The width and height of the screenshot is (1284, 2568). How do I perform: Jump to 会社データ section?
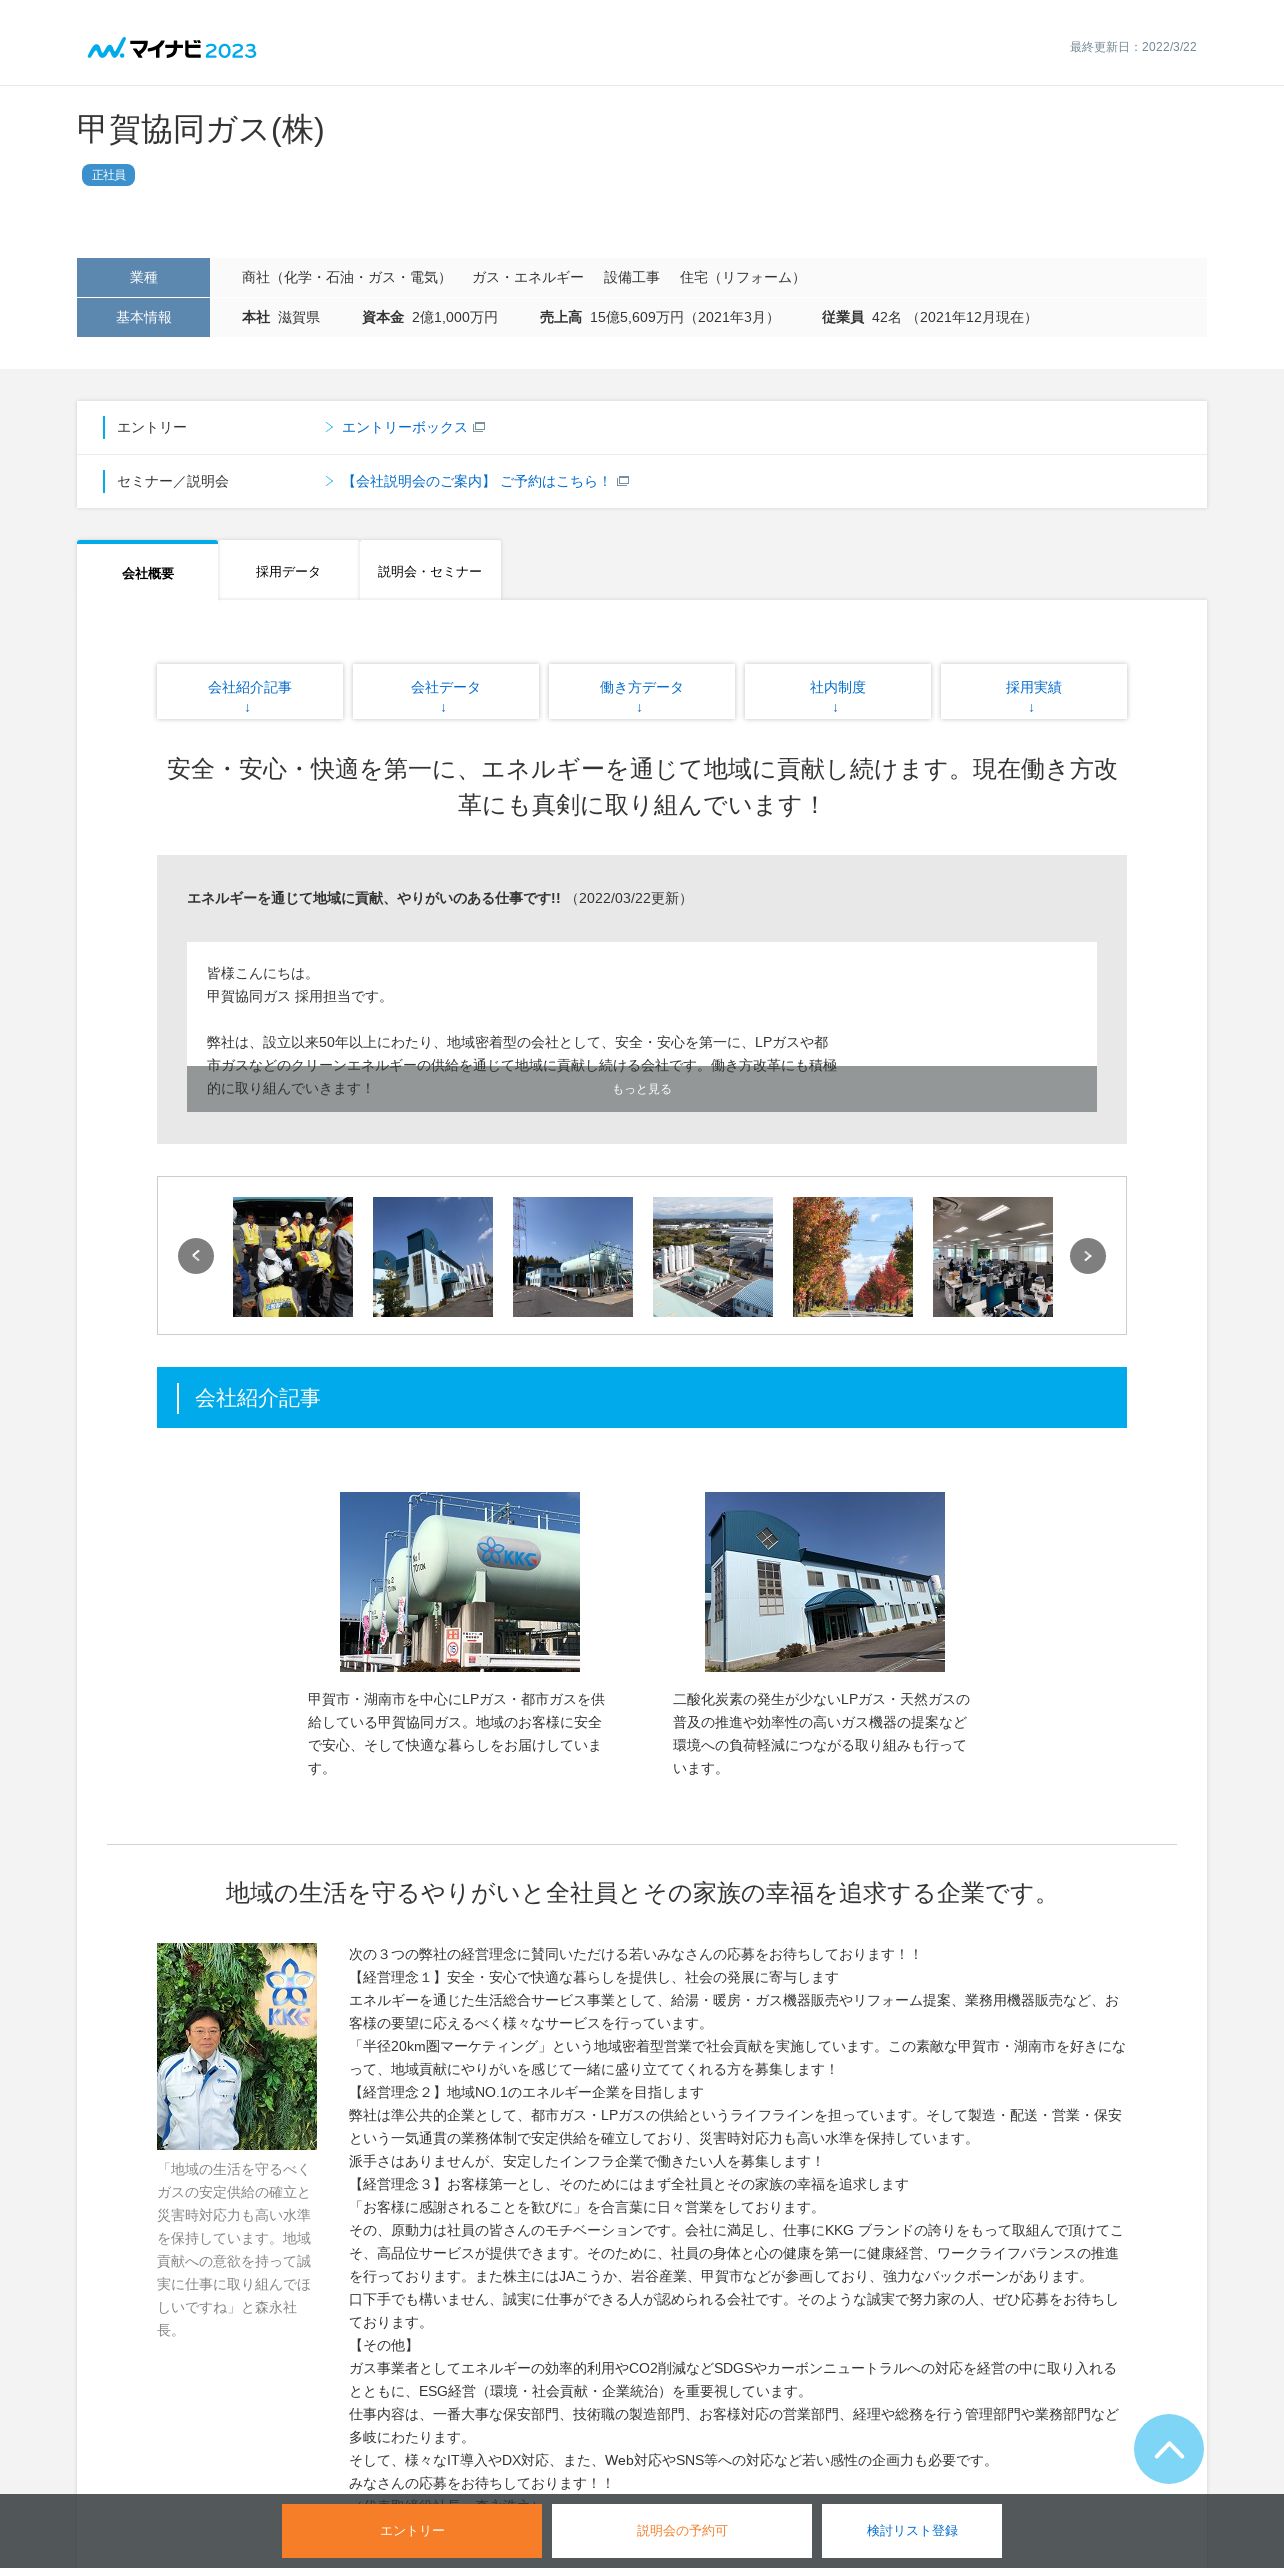[446, 691]
